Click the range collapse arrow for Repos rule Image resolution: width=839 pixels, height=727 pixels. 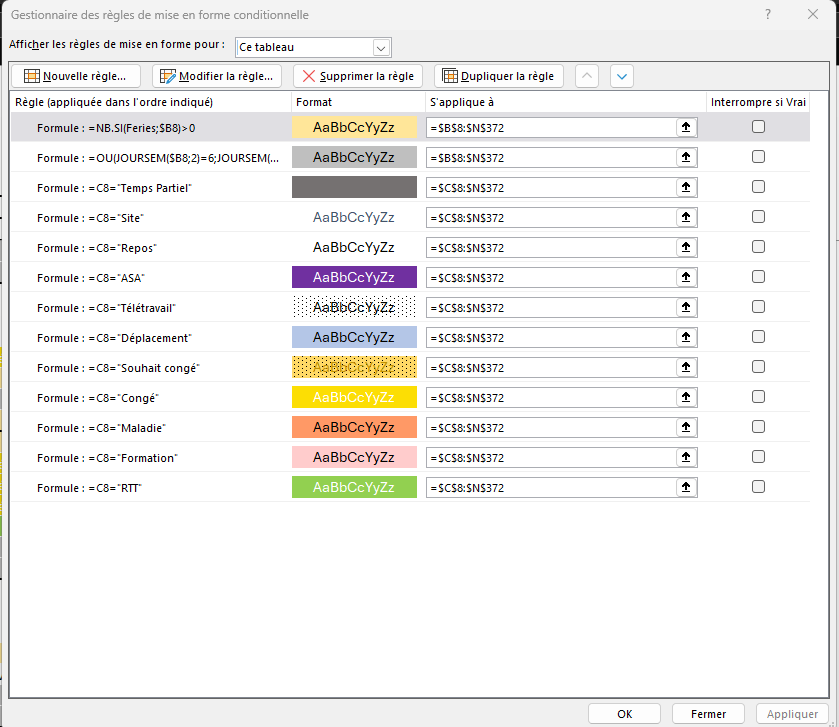tap(686, 247)
